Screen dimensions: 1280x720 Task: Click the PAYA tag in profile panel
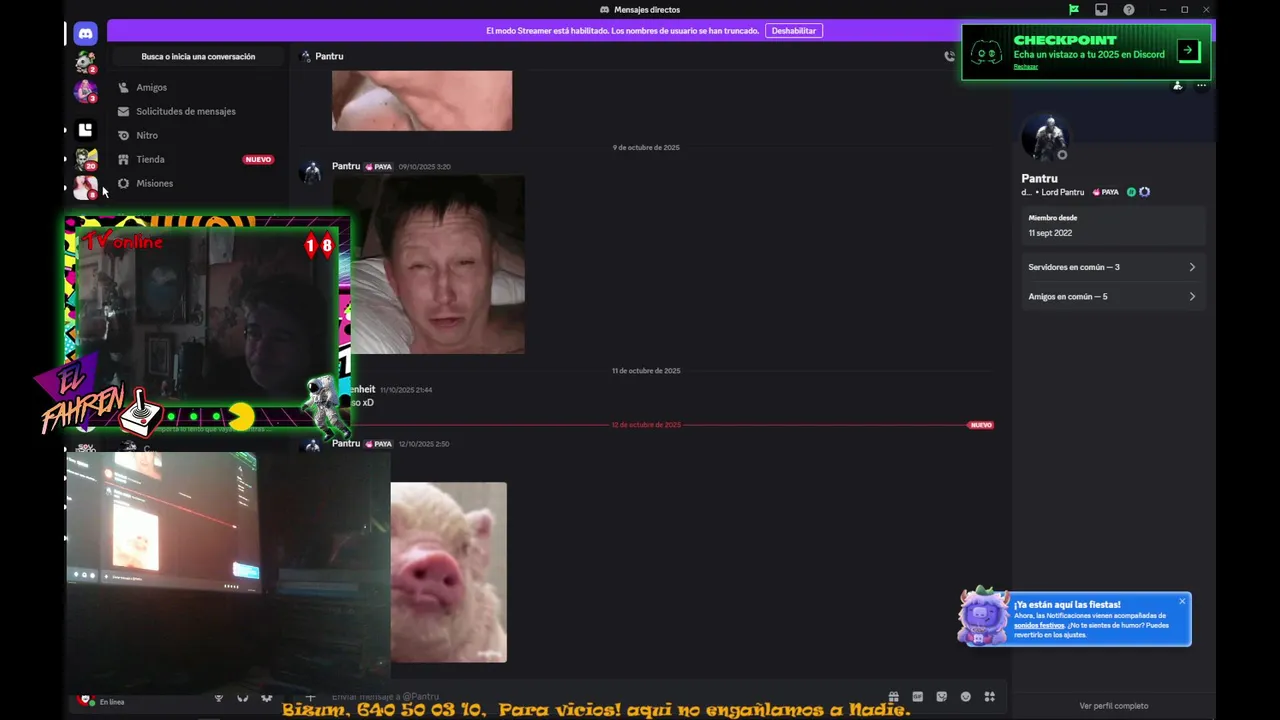click(1106, 192)
